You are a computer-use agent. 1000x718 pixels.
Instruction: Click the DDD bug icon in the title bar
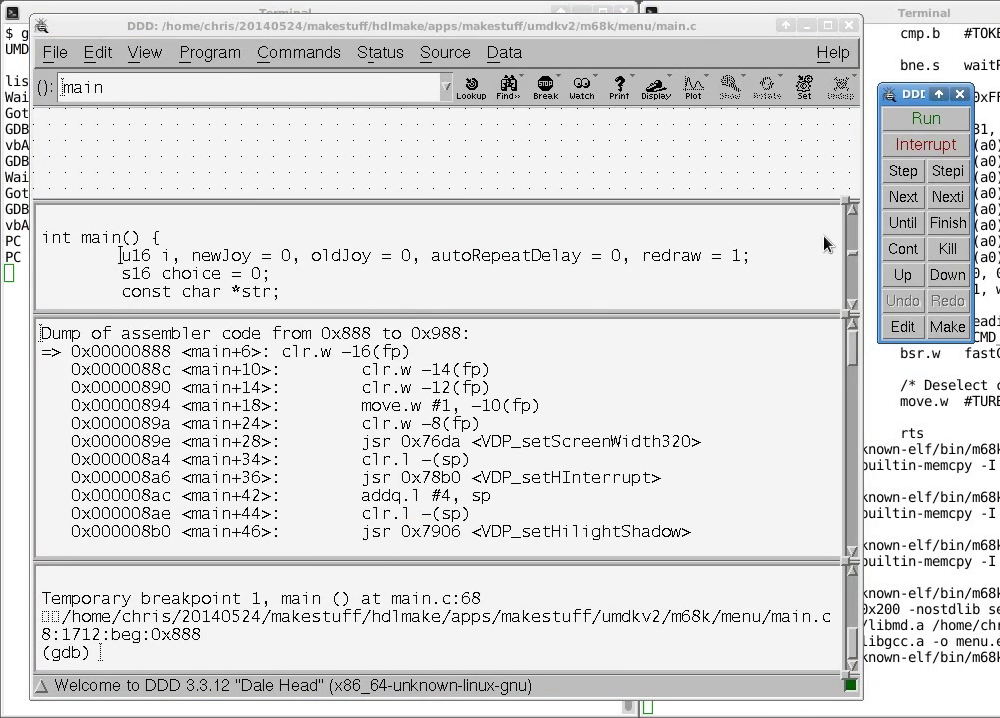[41, 26]
